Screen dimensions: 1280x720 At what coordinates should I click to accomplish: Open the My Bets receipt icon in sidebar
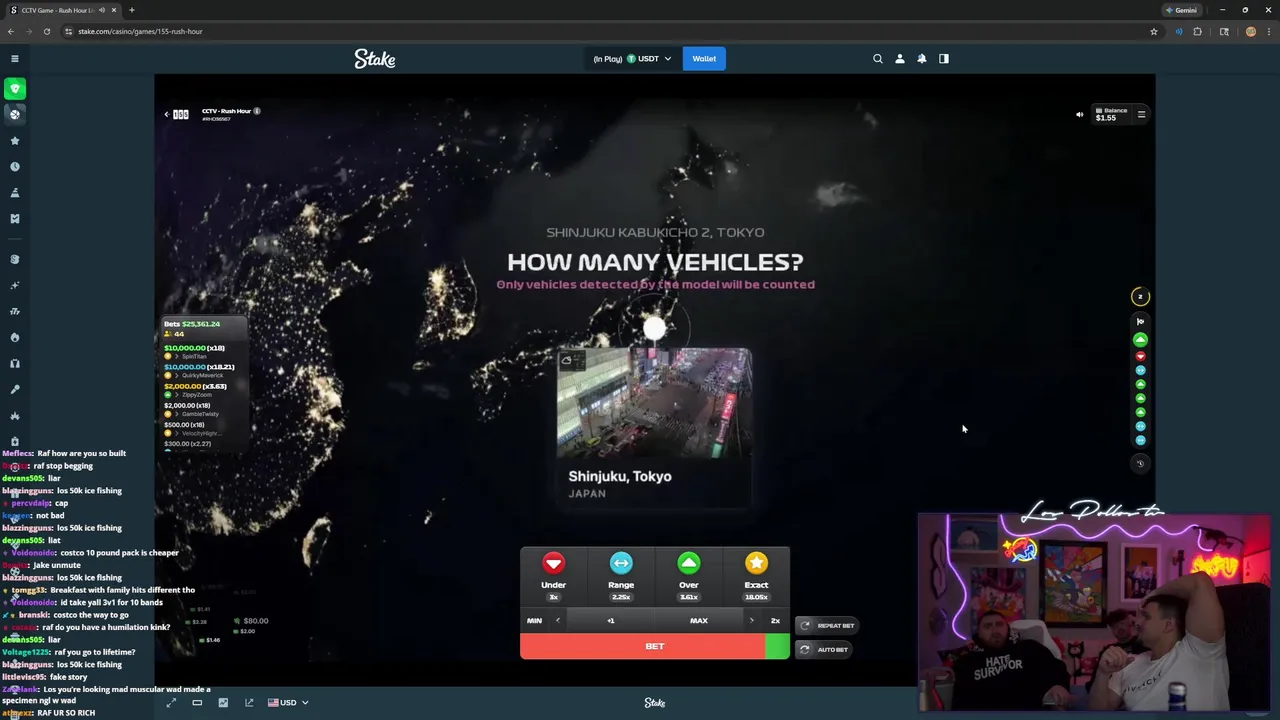tap(15, 219)
